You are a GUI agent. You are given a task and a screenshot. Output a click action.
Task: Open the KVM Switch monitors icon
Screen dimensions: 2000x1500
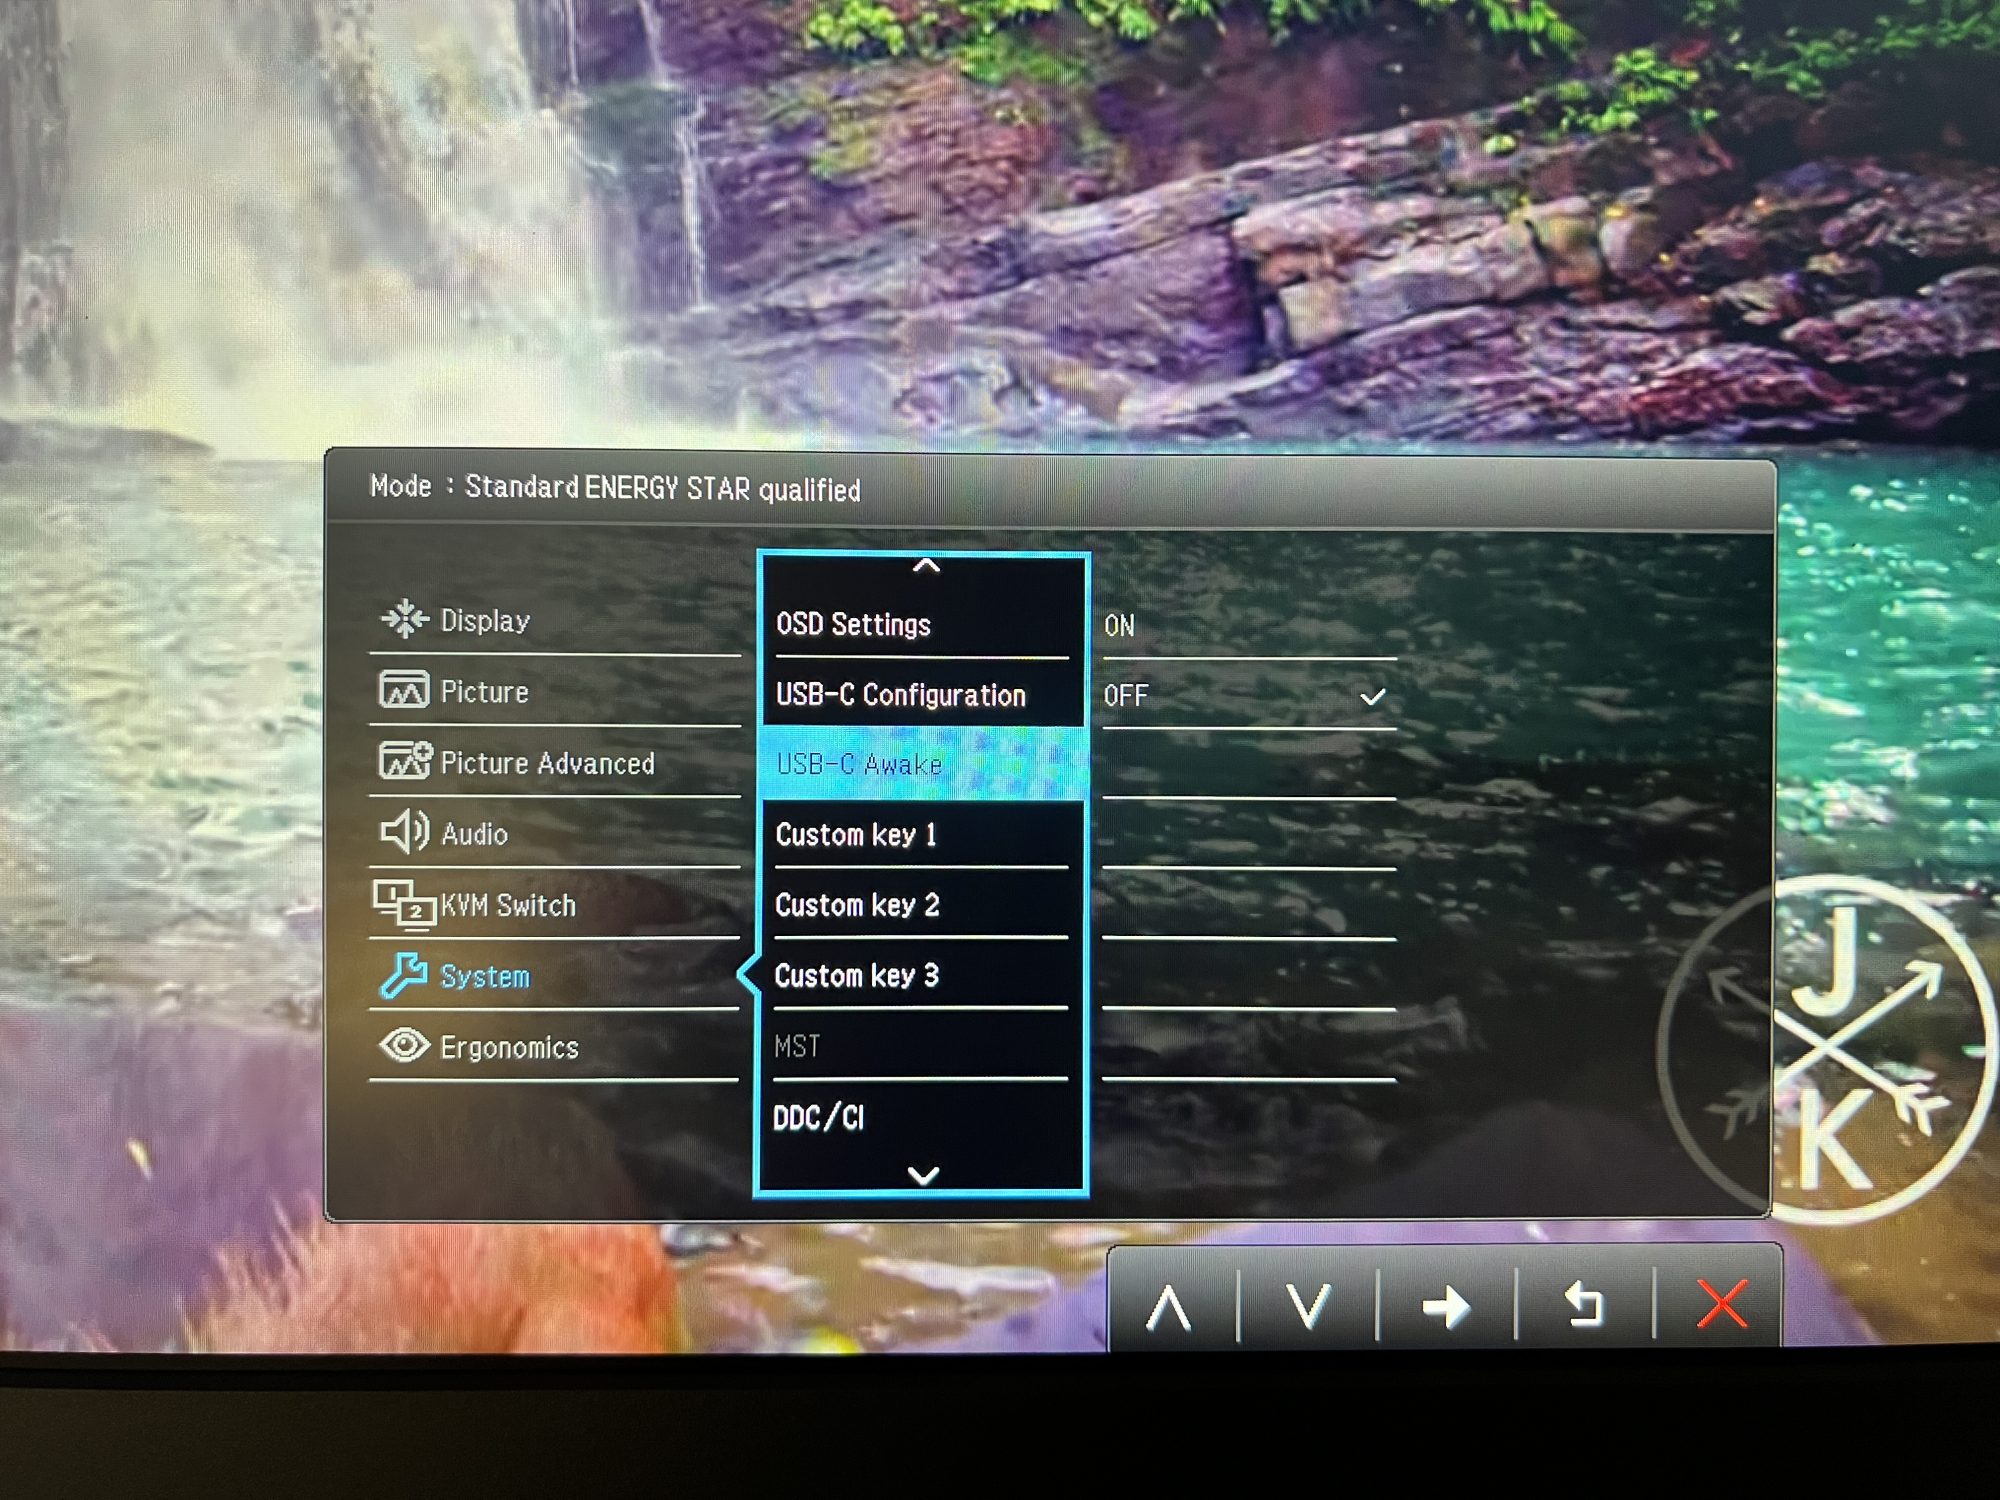click(x=404, y=904)
